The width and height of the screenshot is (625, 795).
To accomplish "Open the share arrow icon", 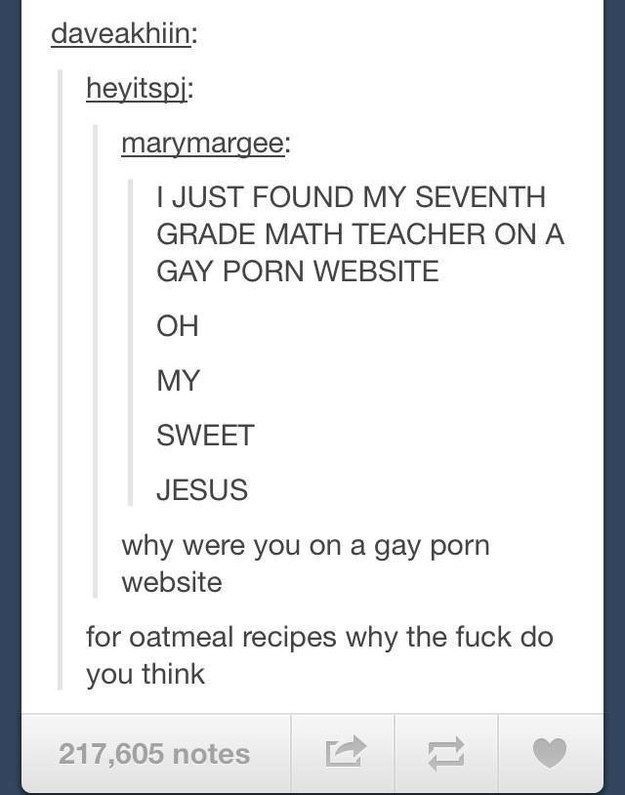I will click(x=345, y=750).
